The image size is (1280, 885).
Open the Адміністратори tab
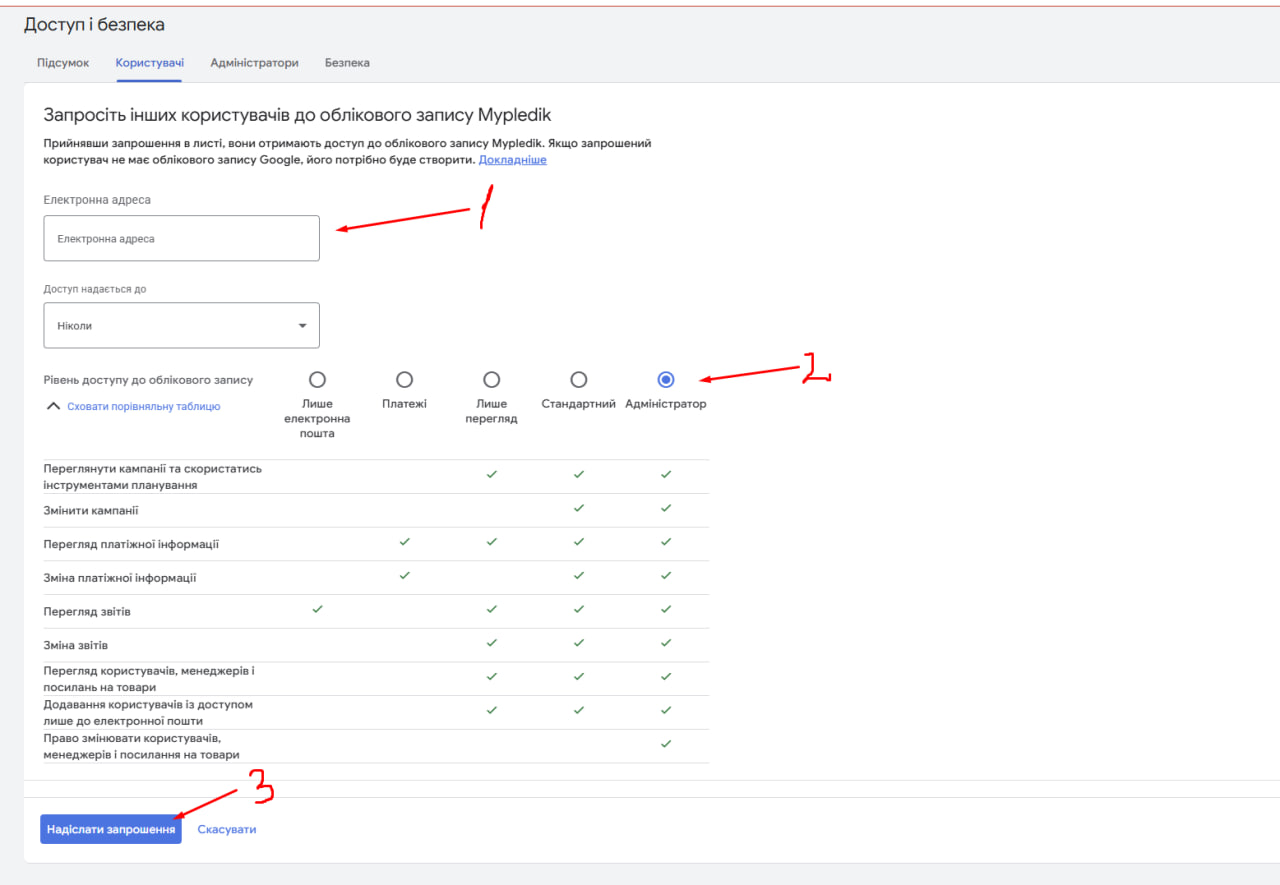click(x=254, y=63)
